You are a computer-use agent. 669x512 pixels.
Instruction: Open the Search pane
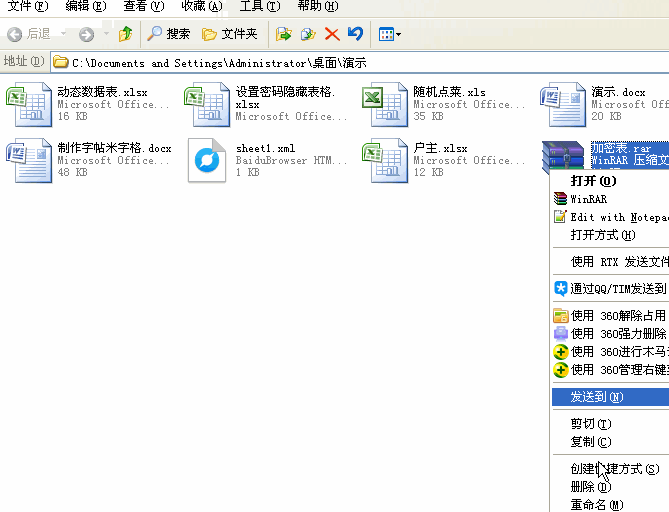coord(169,34)
